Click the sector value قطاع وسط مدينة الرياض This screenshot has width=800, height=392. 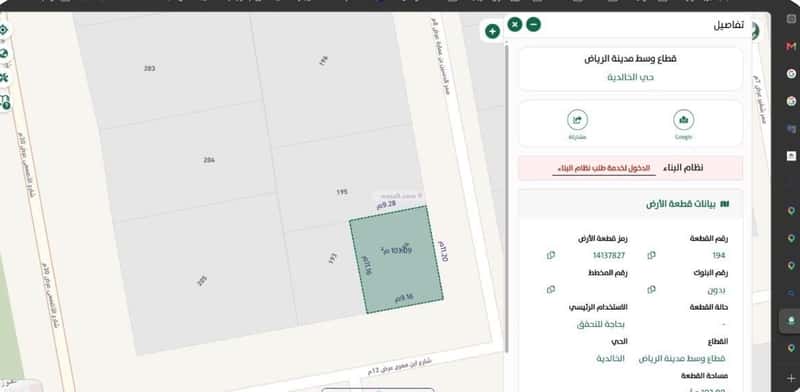click(682, 358)
